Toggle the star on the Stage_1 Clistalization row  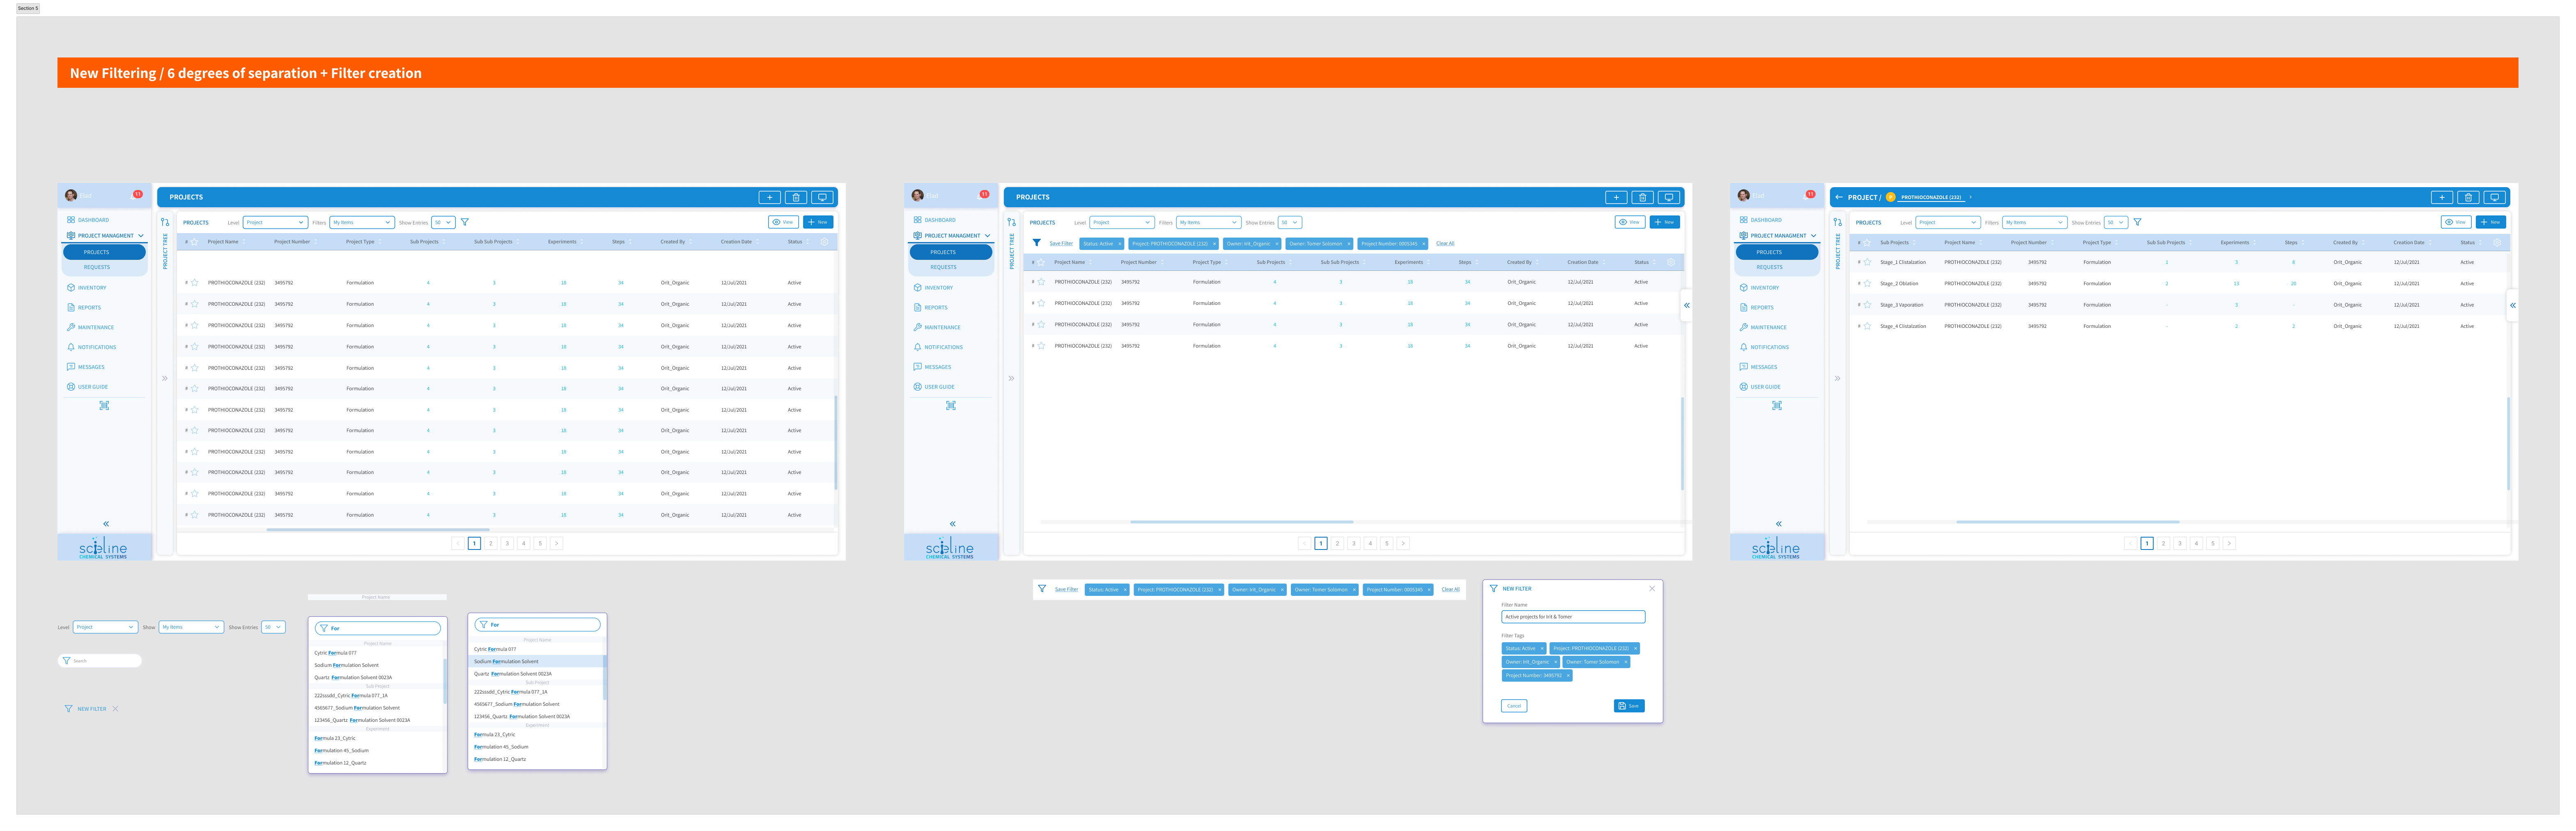point(1867,262)
